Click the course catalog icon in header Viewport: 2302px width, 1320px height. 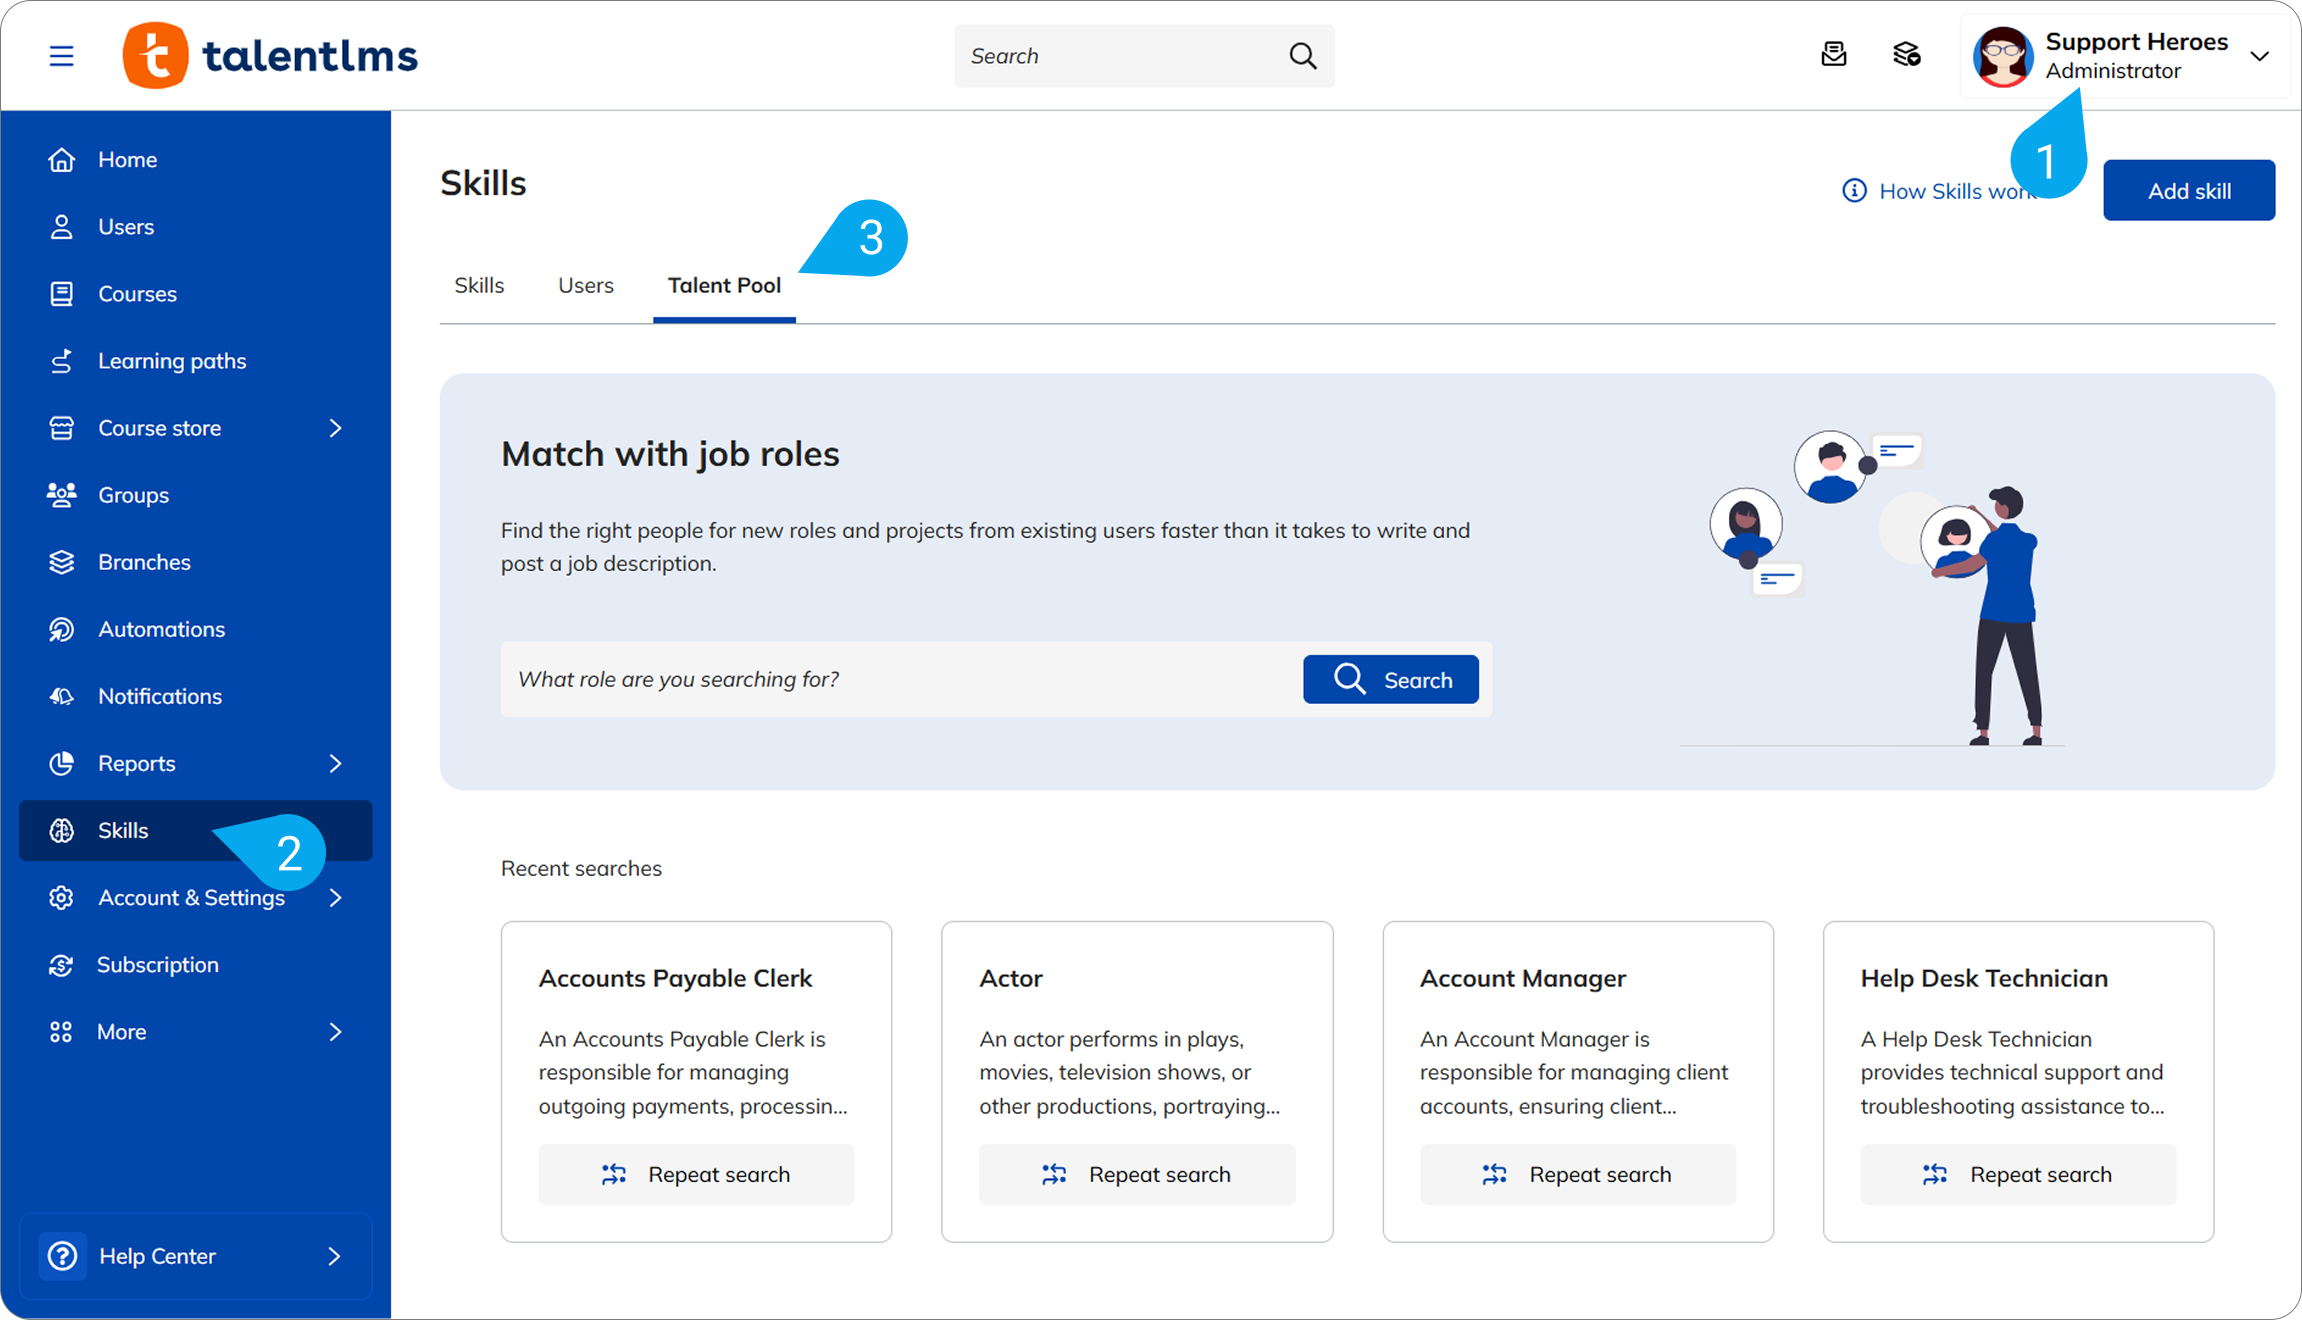[x=1906, y=55]
